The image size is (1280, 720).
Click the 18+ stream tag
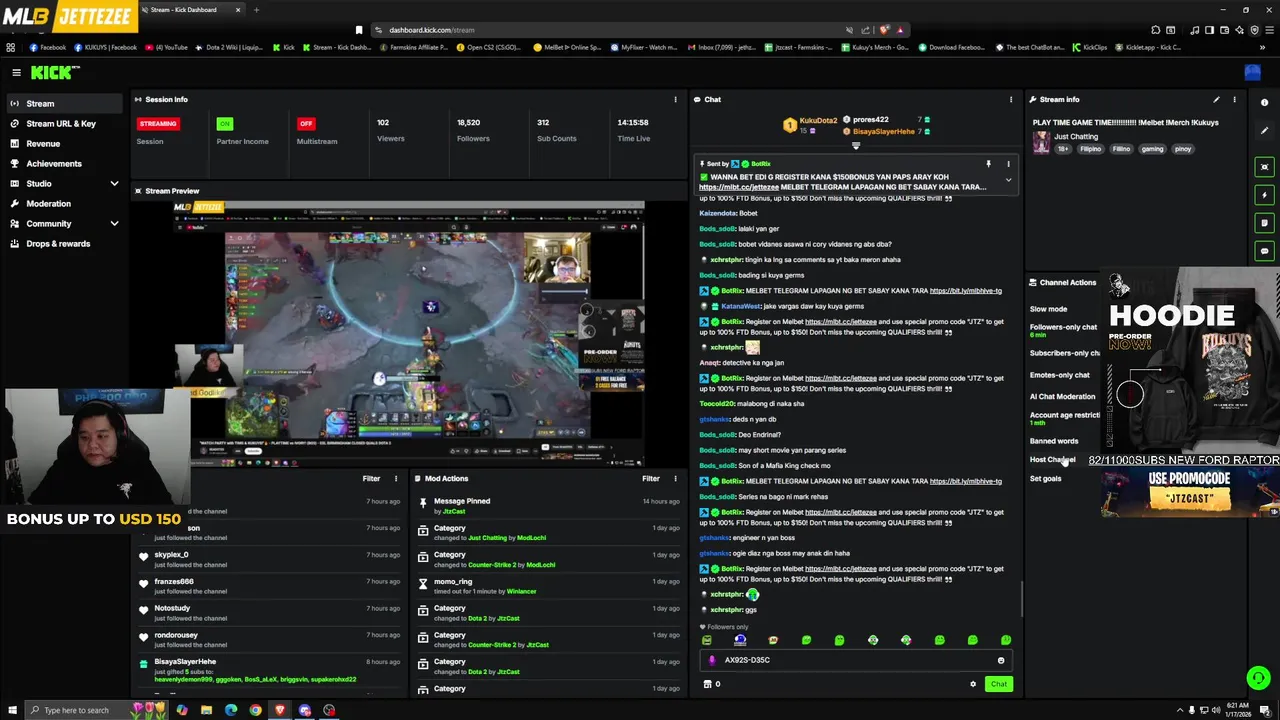pos(1063,149)
